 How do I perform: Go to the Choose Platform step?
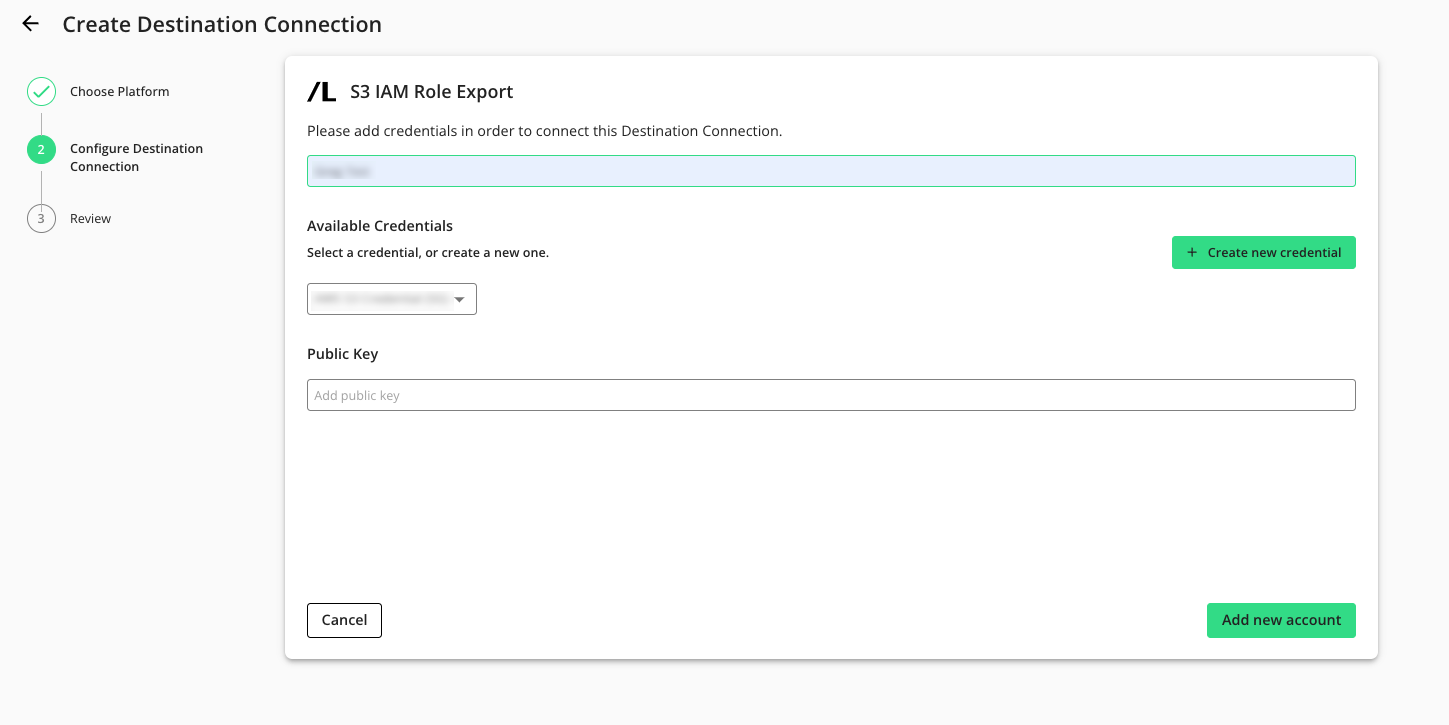[119, 92]
